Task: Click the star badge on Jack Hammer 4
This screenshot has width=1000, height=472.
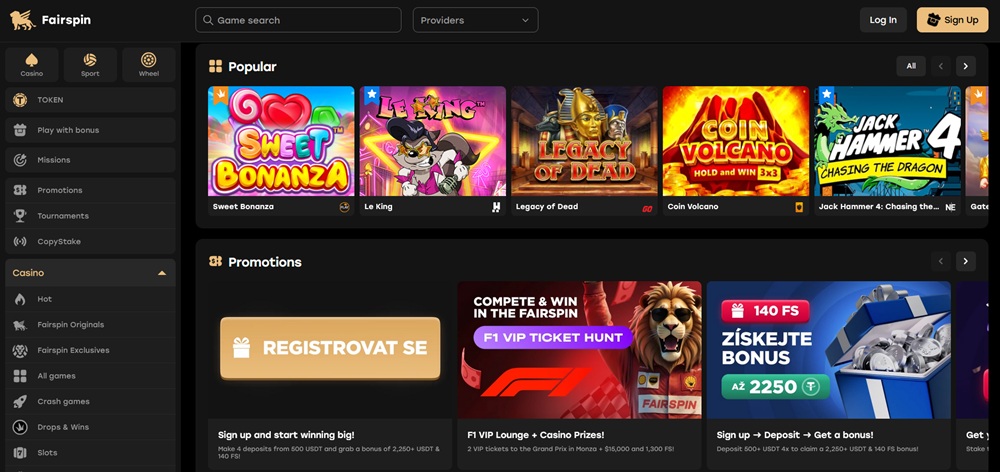Action: tap(827, 96)
